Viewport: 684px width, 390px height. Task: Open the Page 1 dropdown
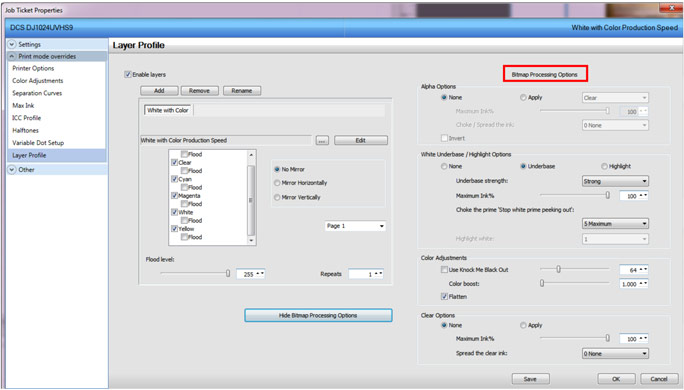355,226
